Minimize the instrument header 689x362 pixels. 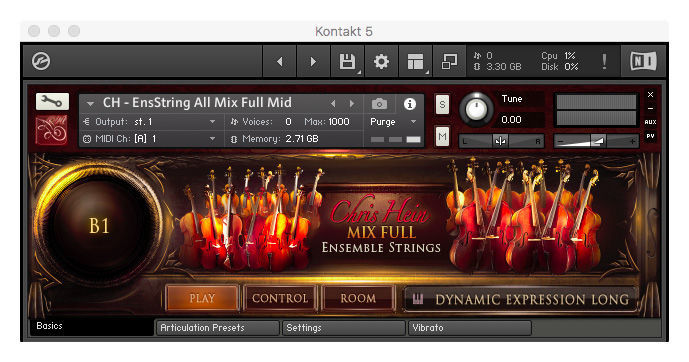(x=651, y=109)
